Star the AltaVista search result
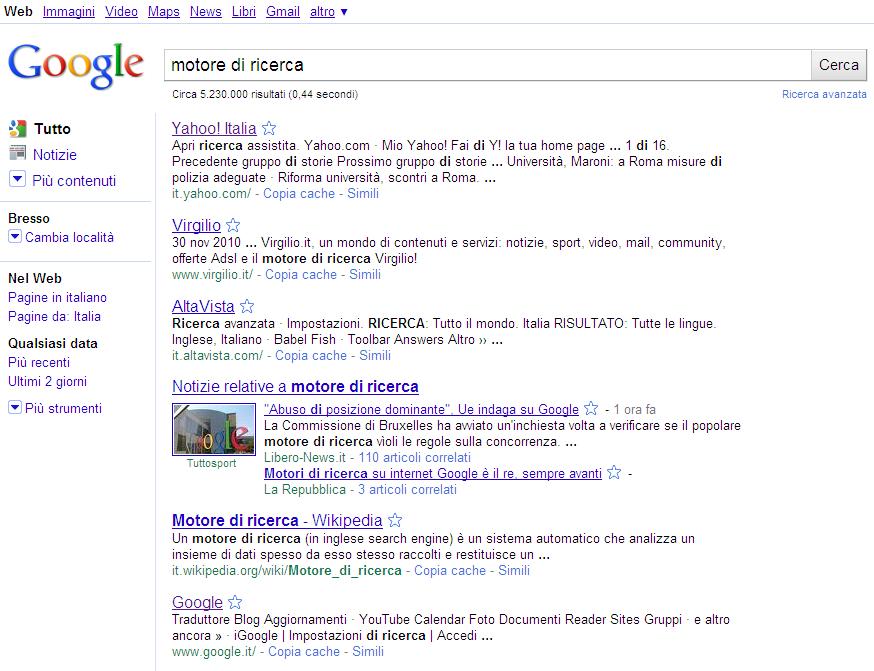Viewport: 874px width, 671px height. coord(247,306)
